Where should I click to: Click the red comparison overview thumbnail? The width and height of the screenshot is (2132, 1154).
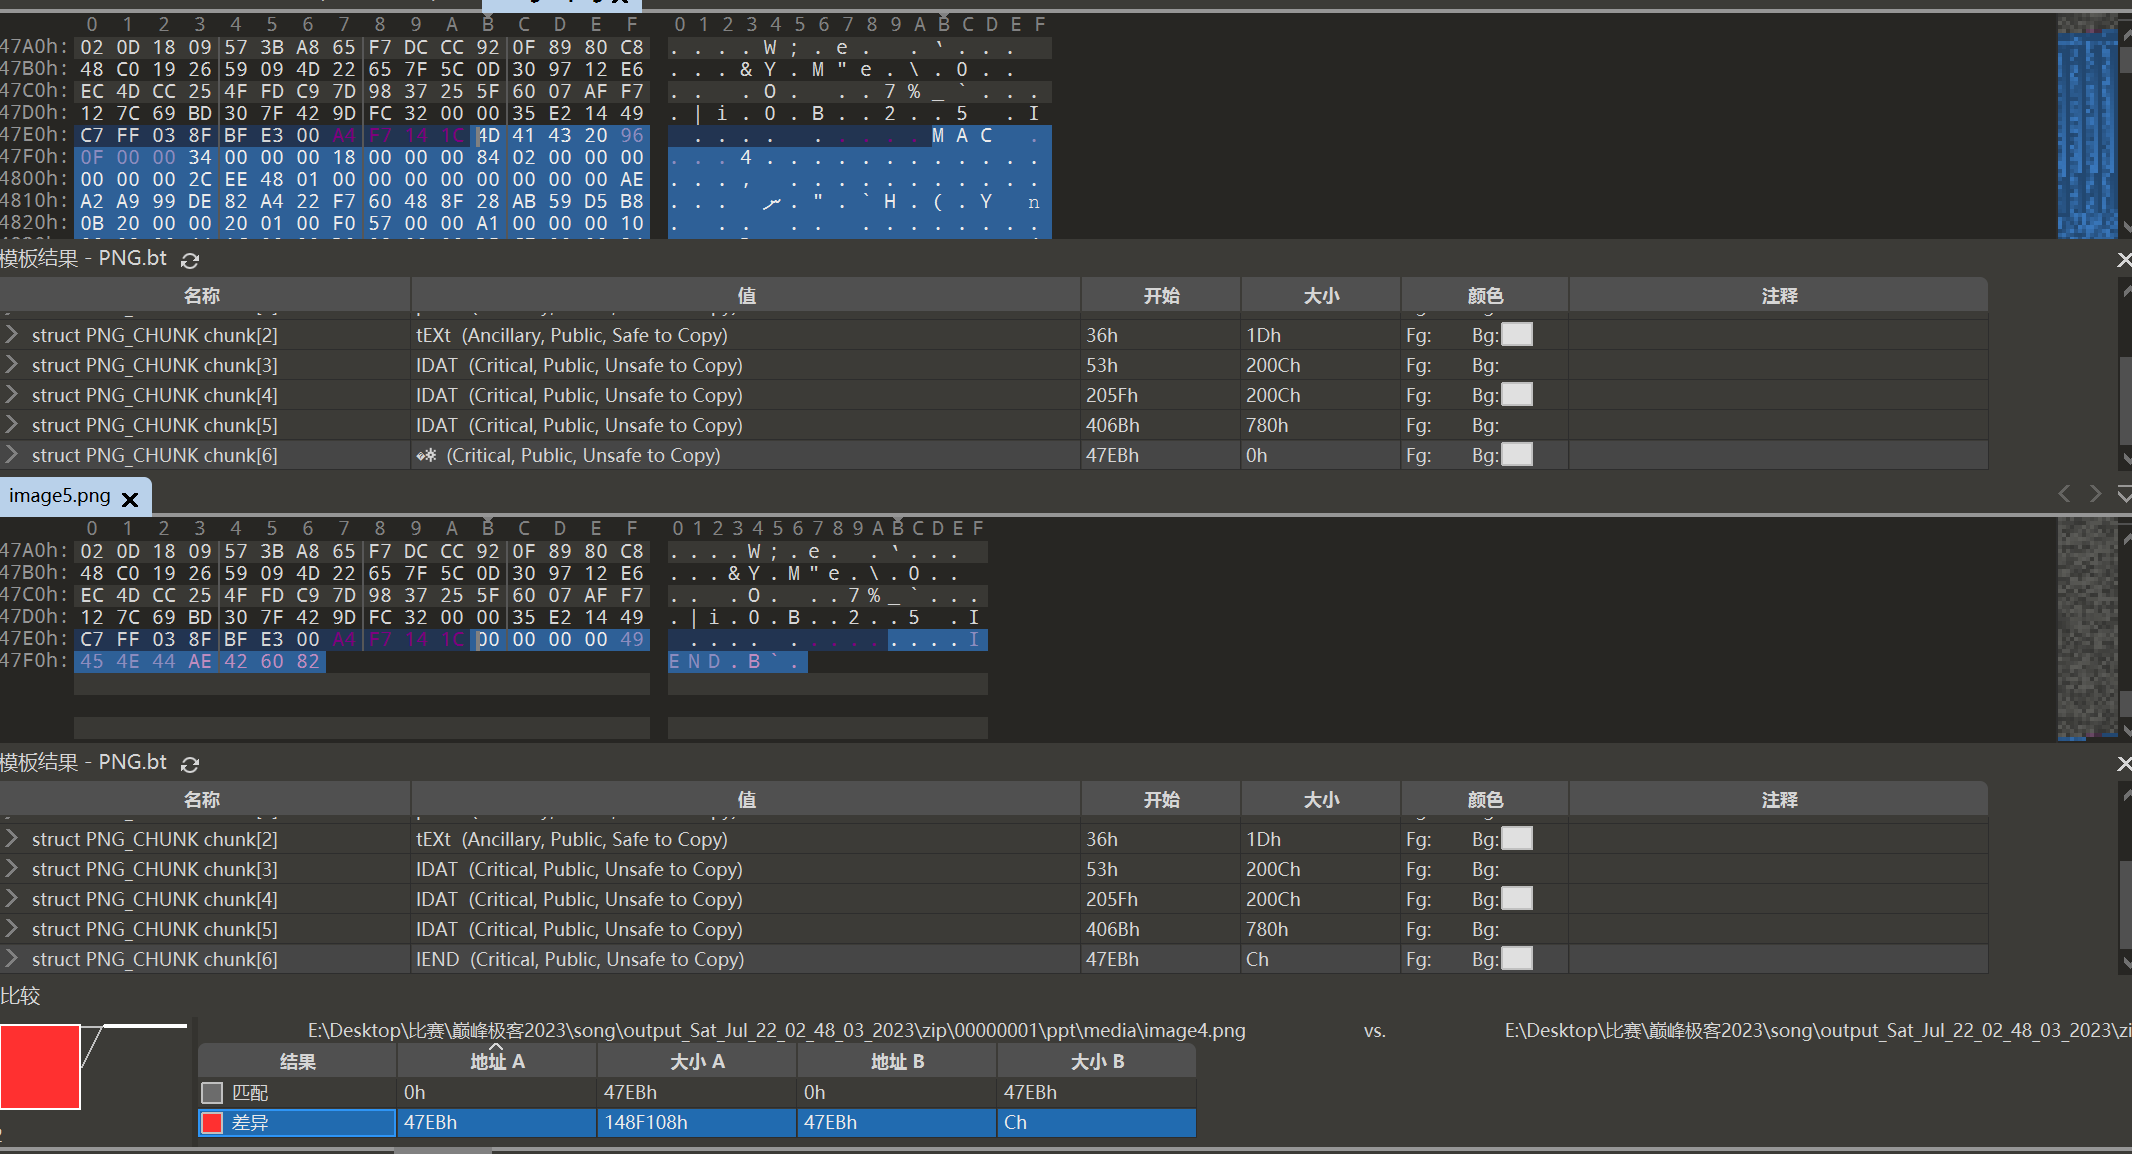pyautogui.click(x=40, y=1066)
